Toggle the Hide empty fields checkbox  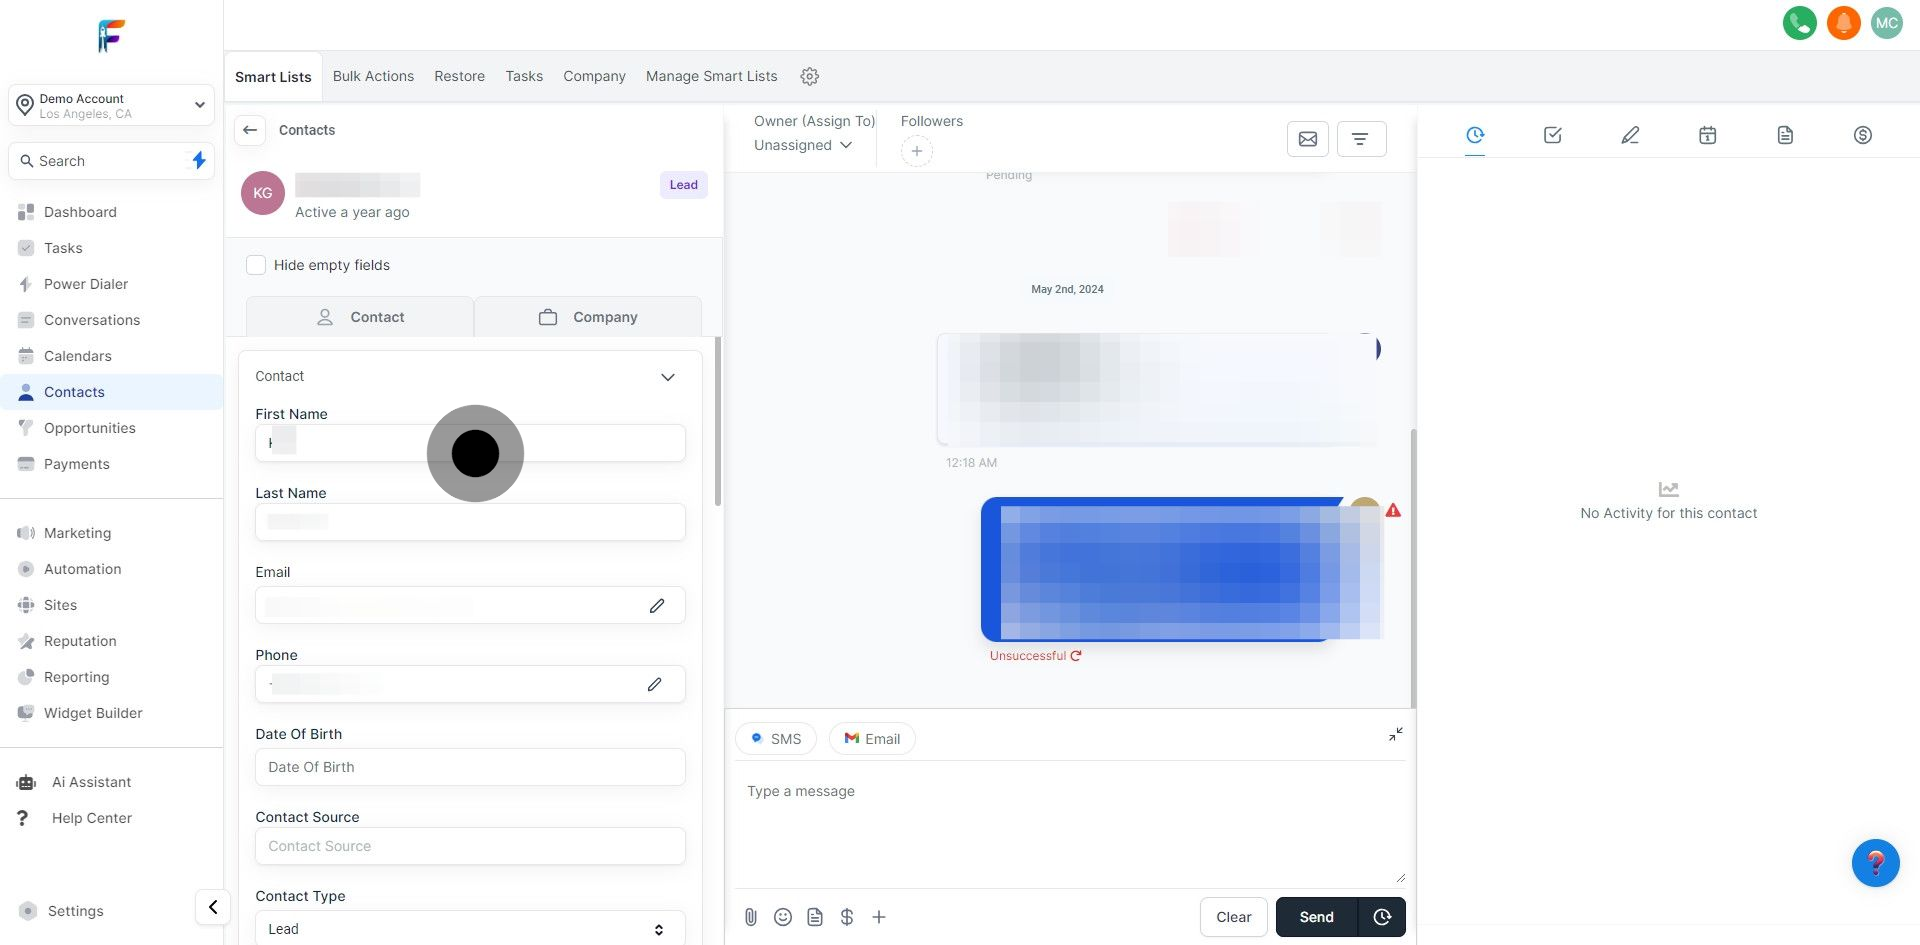click(x=256, y=265)
